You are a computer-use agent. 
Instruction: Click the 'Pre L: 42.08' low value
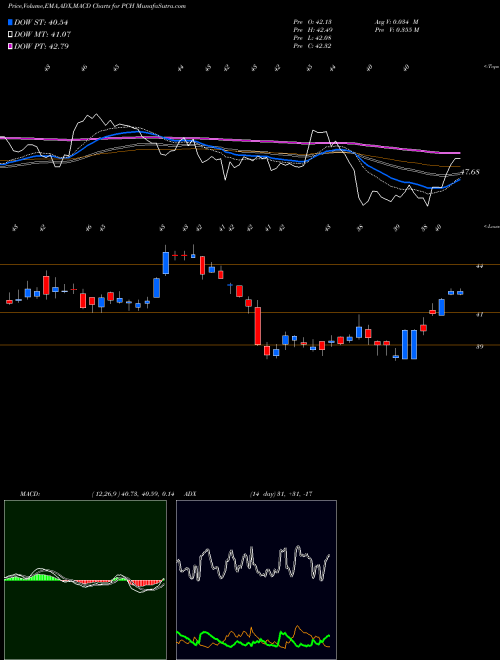click(312, 38)
